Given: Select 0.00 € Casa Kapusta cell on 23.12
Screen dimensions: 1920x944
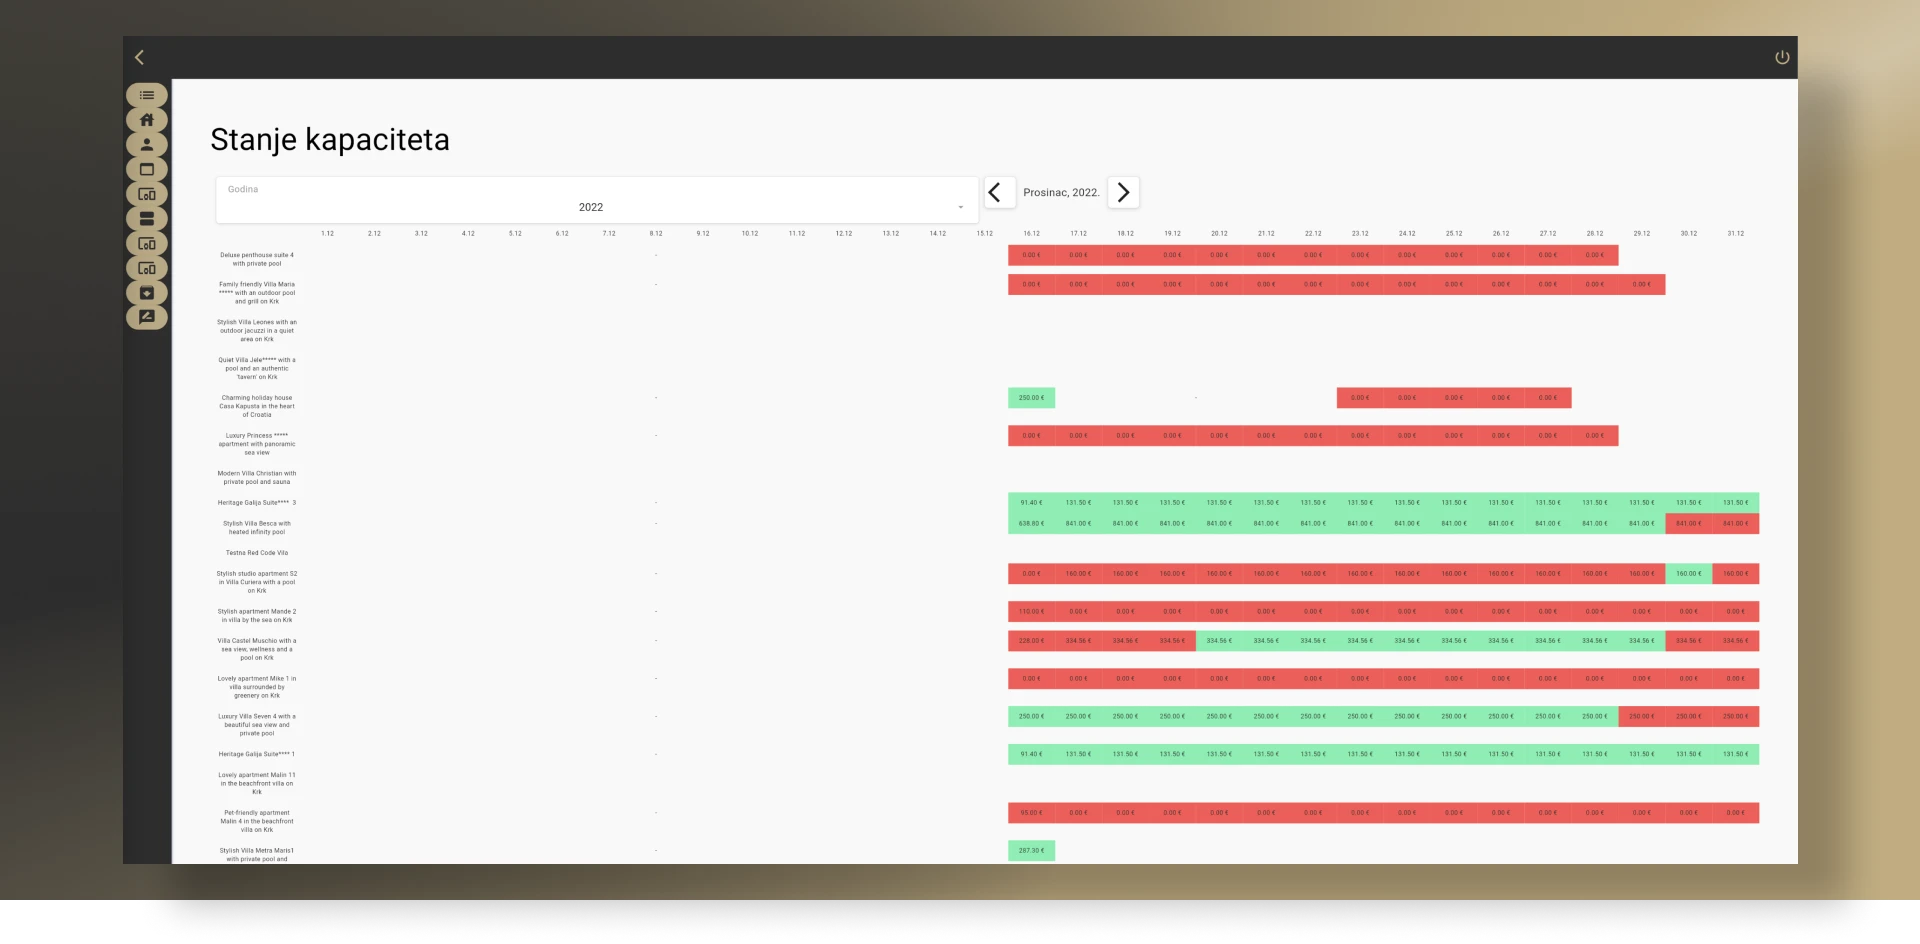Looking at the screenshot, I should (1360, 398).
